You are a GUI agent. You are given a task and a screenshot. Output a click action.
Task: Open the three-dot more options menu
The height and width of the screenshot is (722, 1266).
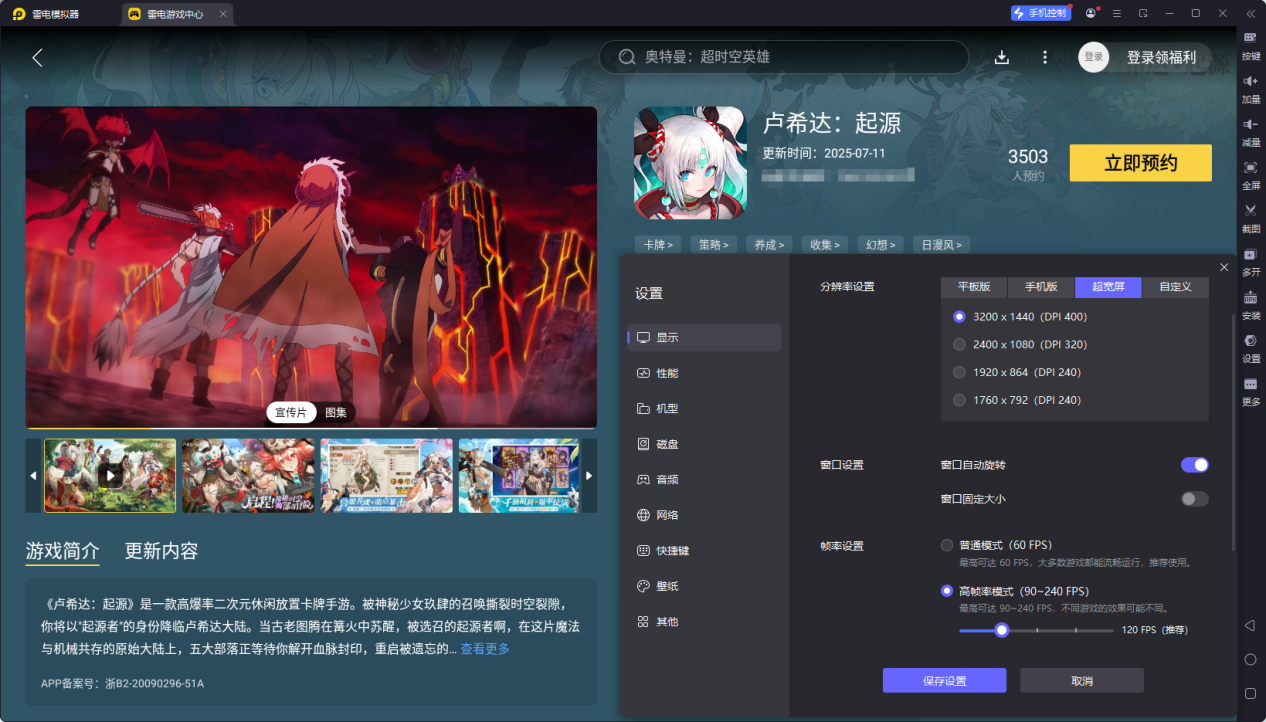click(1045, 57)
